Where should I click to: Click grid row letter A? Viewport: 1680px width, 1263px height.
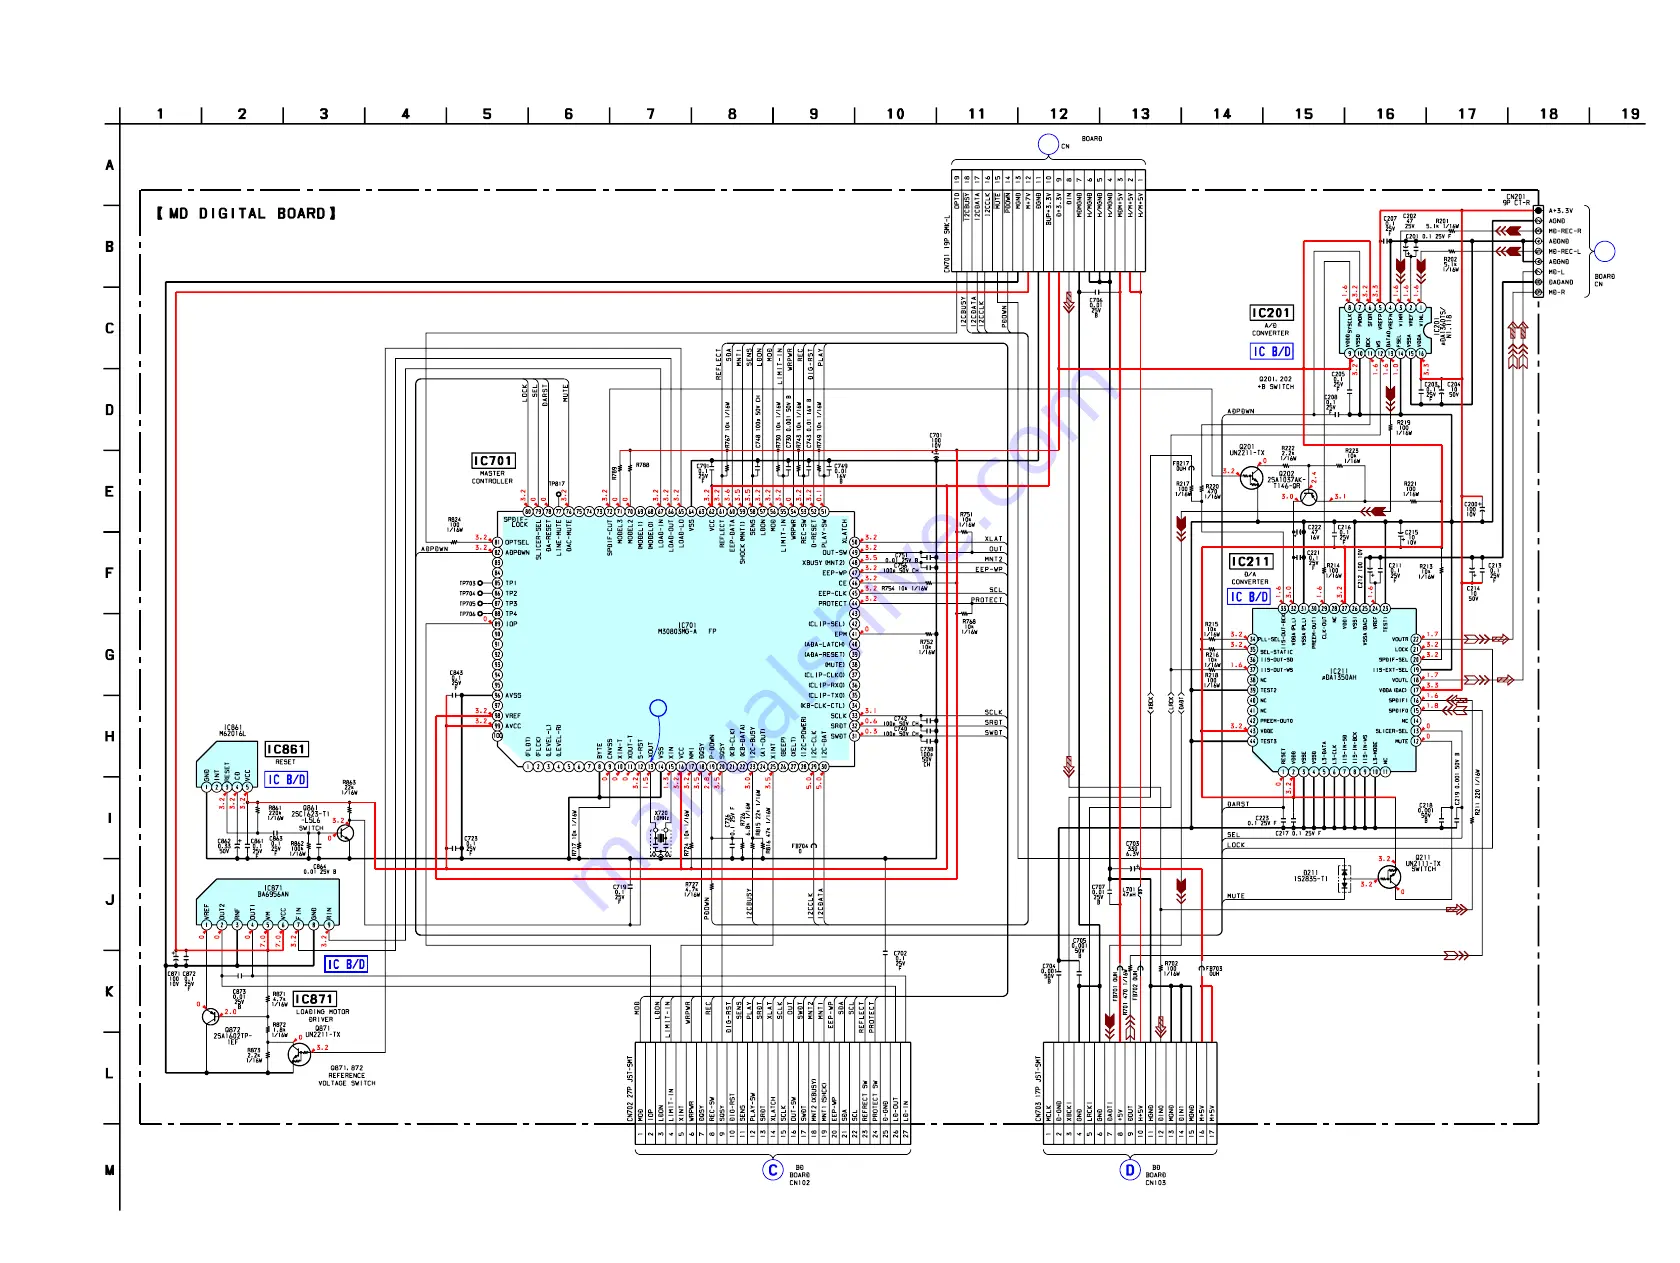(x=110, y=165)
